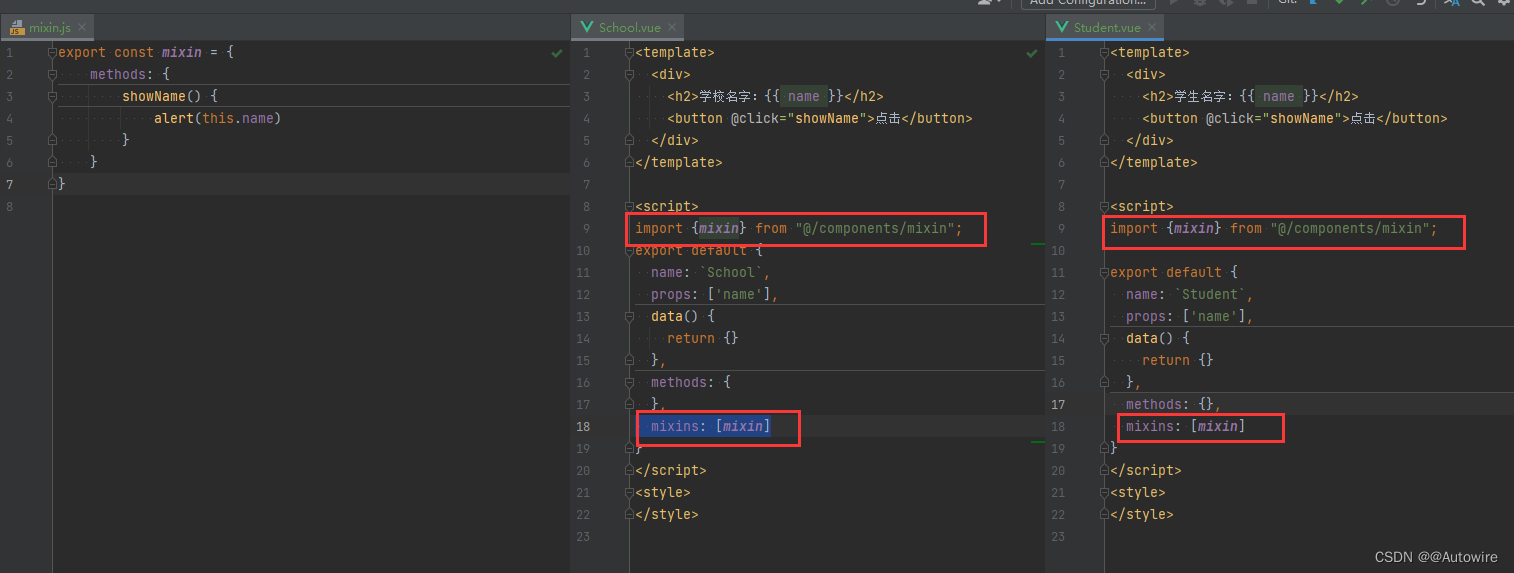Click closing </template> tag in Student.vue
This screenshot has height=573, width=1514.
coord(1154,162)
